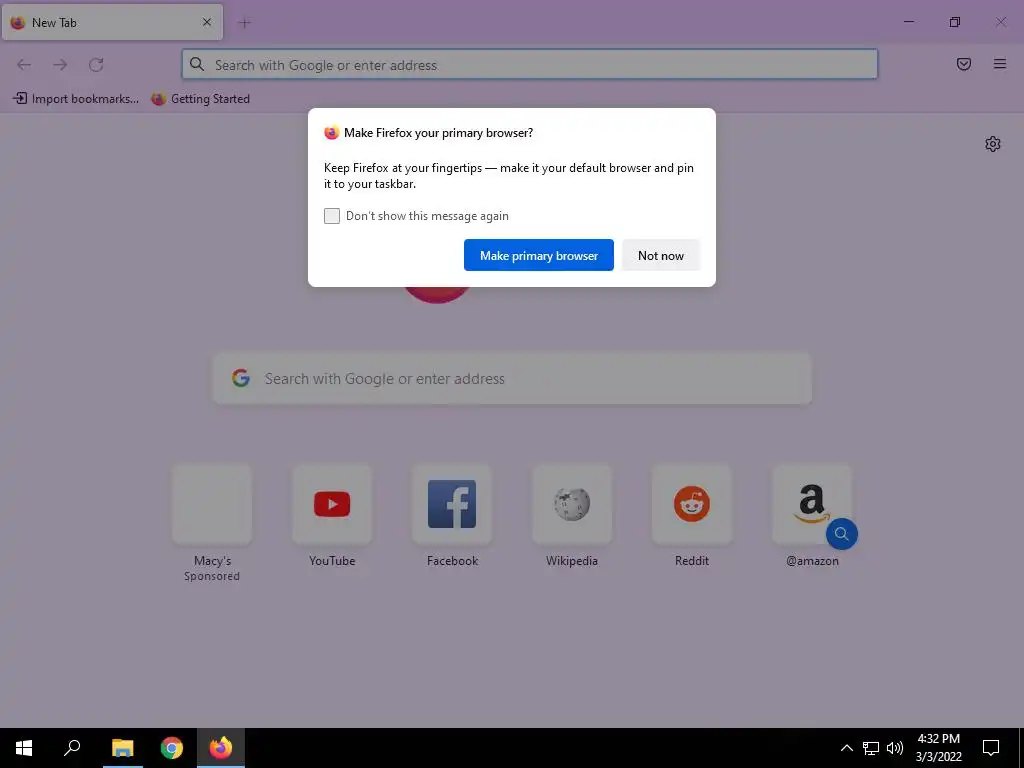Focus the top address bar
The height and width of the screenshot is (768, 1024).
tap(530, 65)
